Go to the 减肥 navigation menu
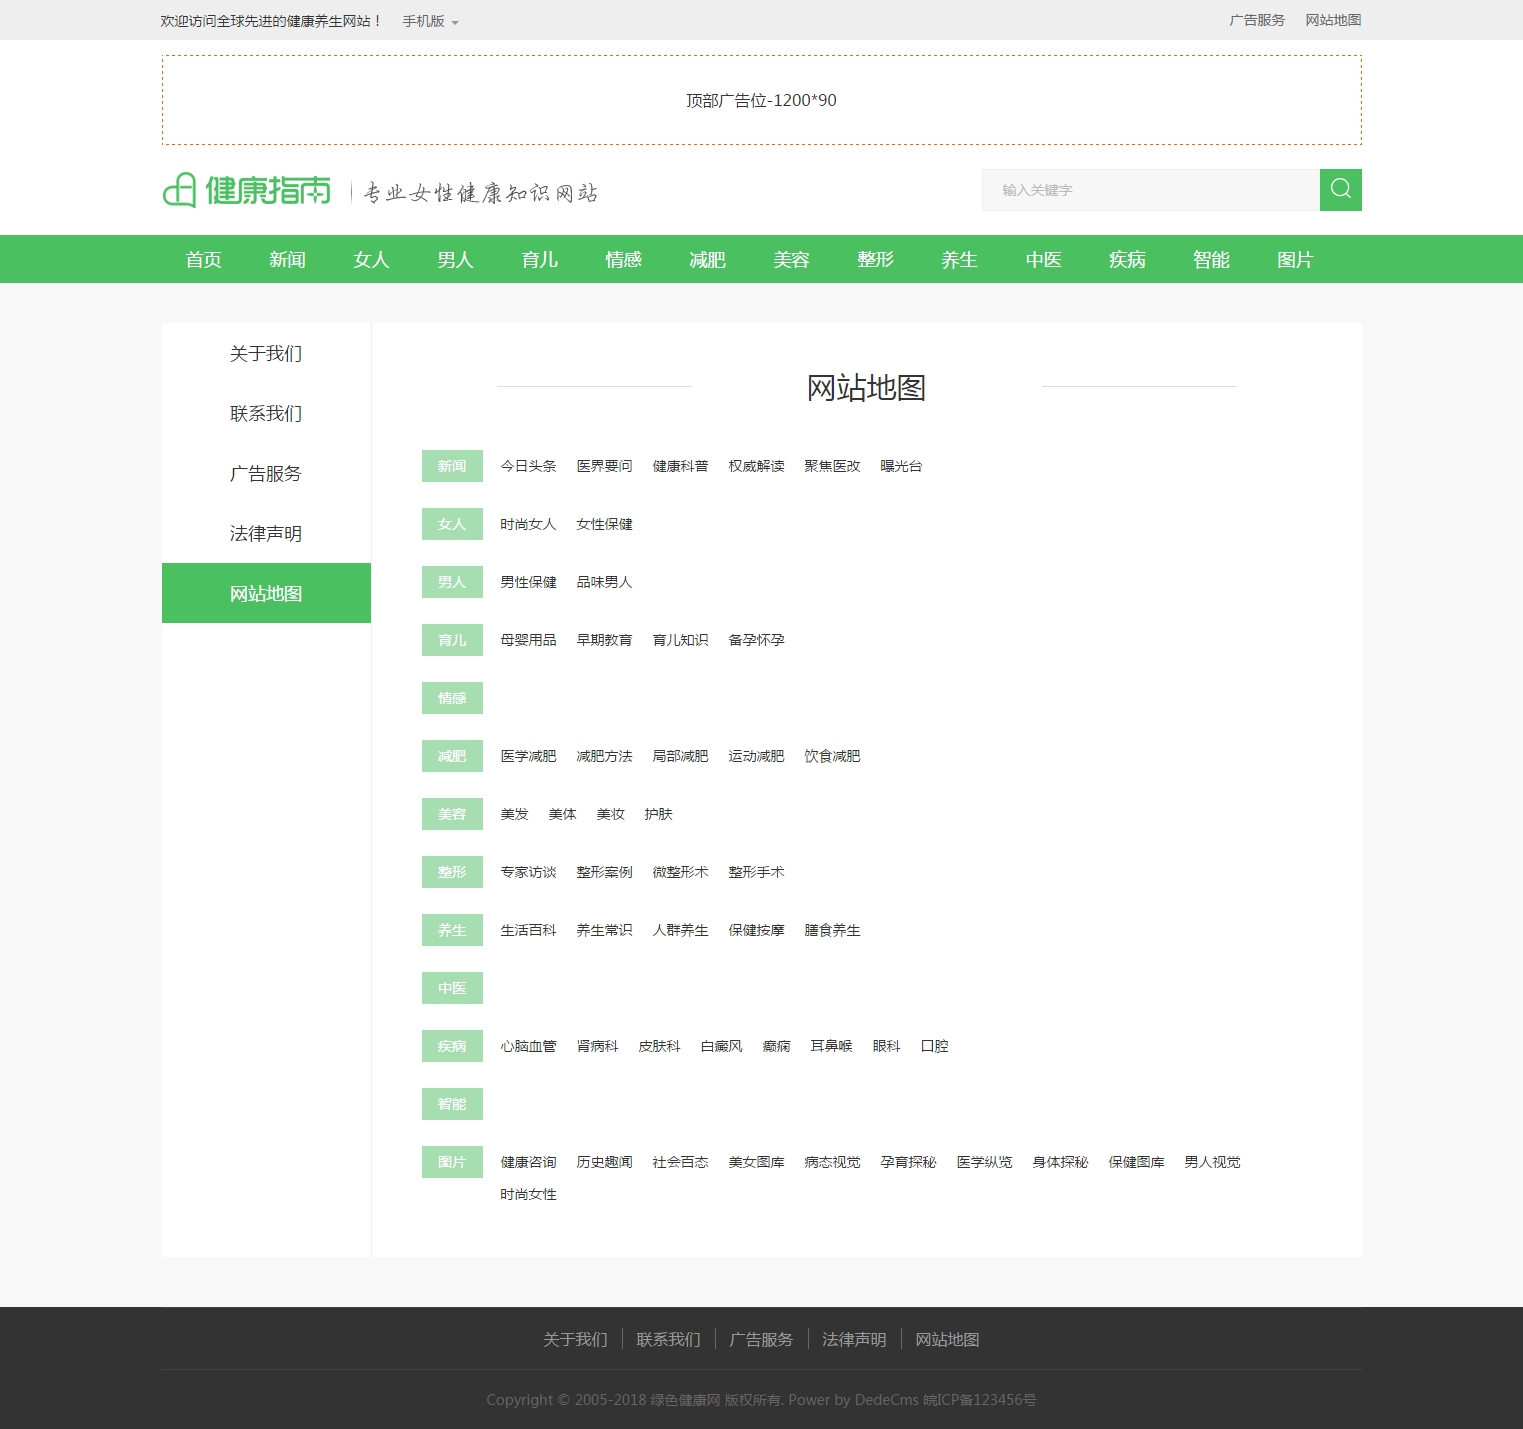The height and width of the screenshot is (1429, 1523). tap(707, 260)
